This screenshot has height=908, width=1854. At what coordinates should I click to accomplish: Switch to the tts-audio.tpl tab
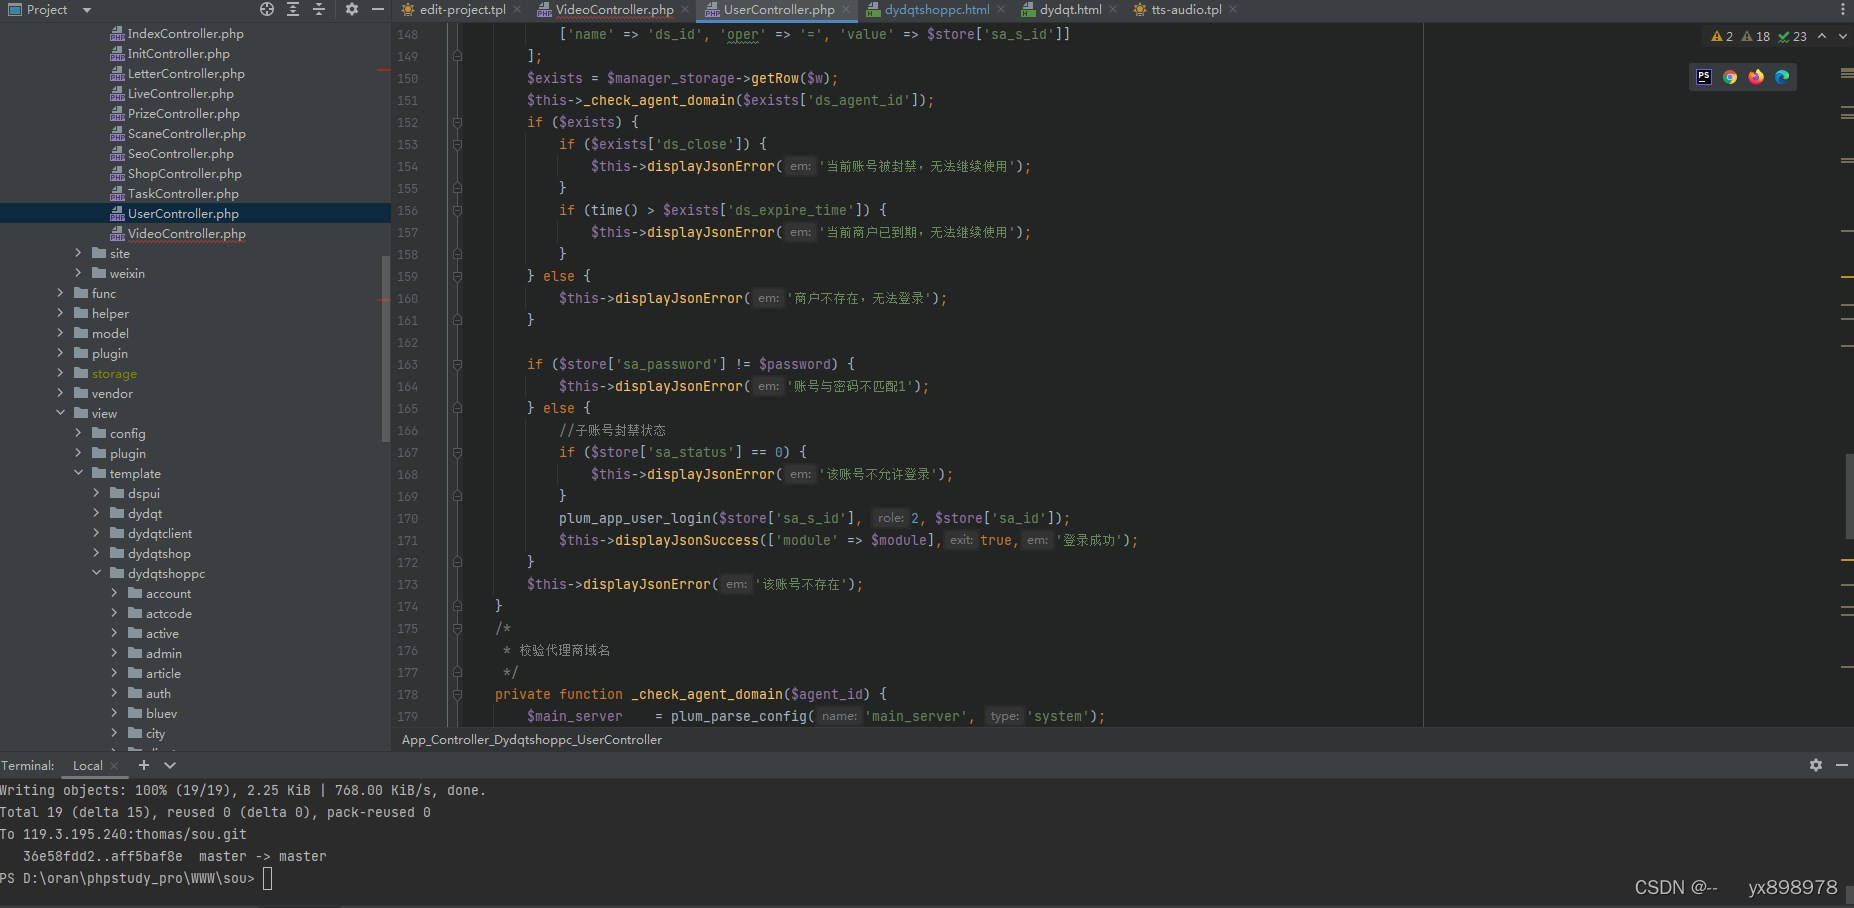coord(1186,10)
